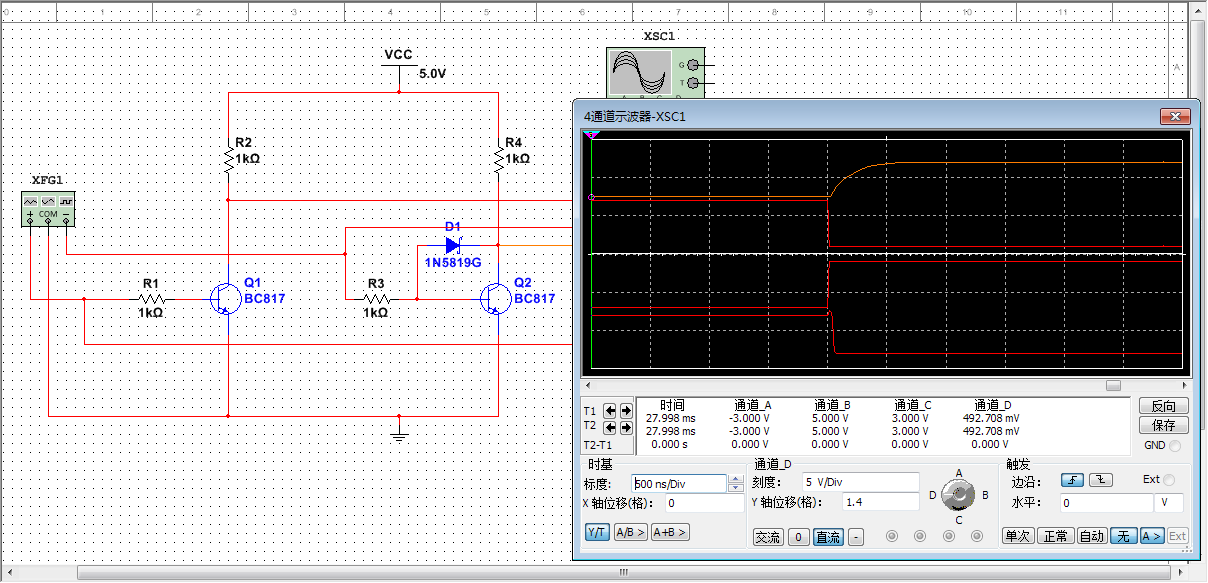The image size is (1208, 583).
Task: Select first channel terminal radio indicator
Action: (892, 537)
